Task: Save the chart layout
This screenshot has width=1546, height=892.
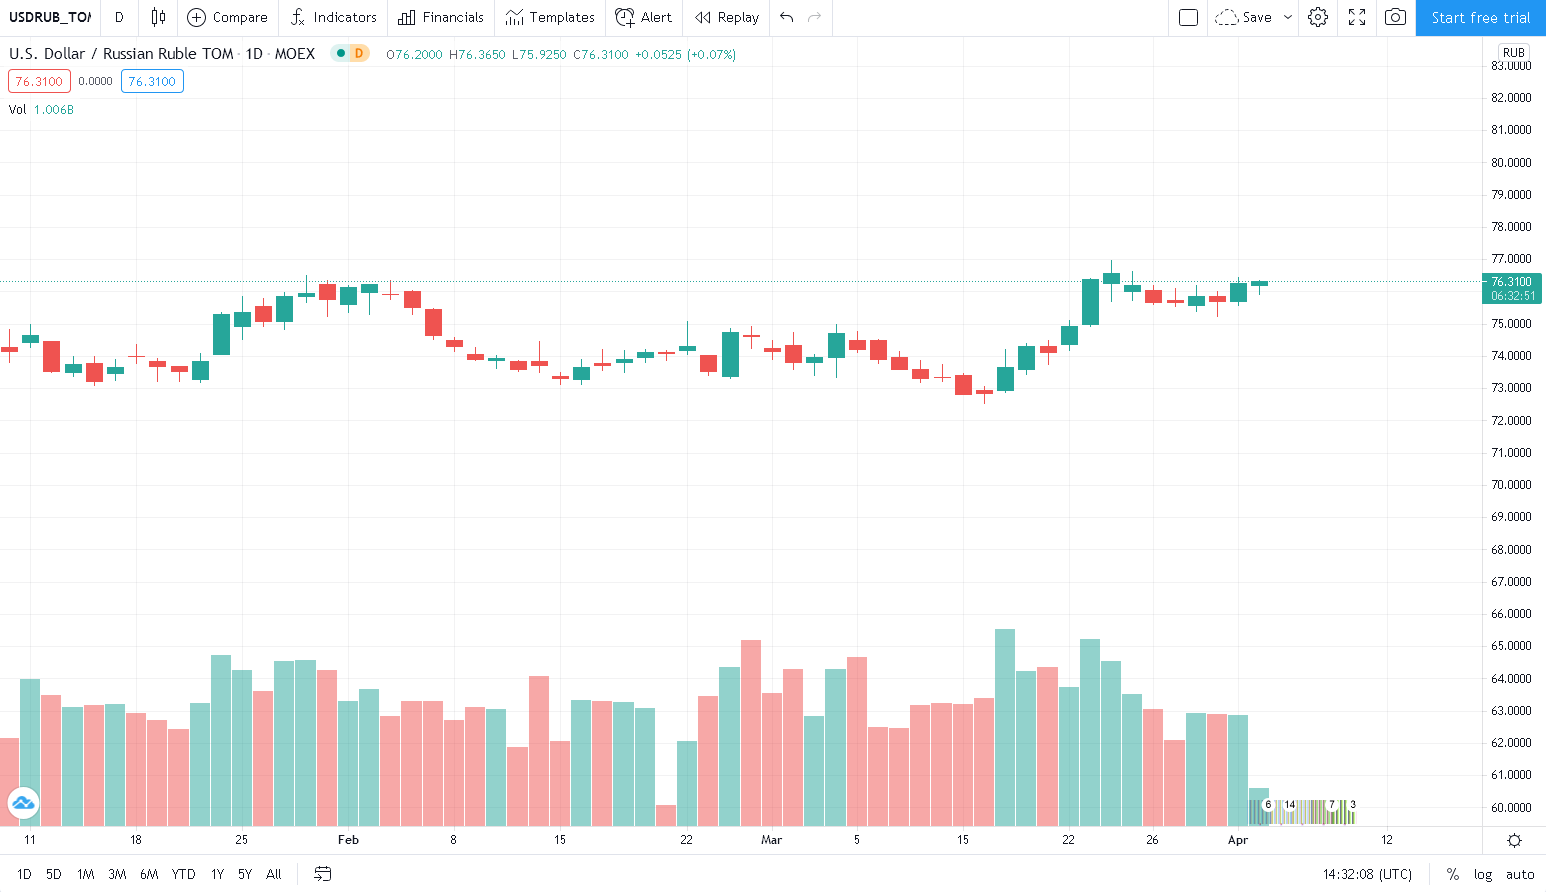Action: [1244, 17]
